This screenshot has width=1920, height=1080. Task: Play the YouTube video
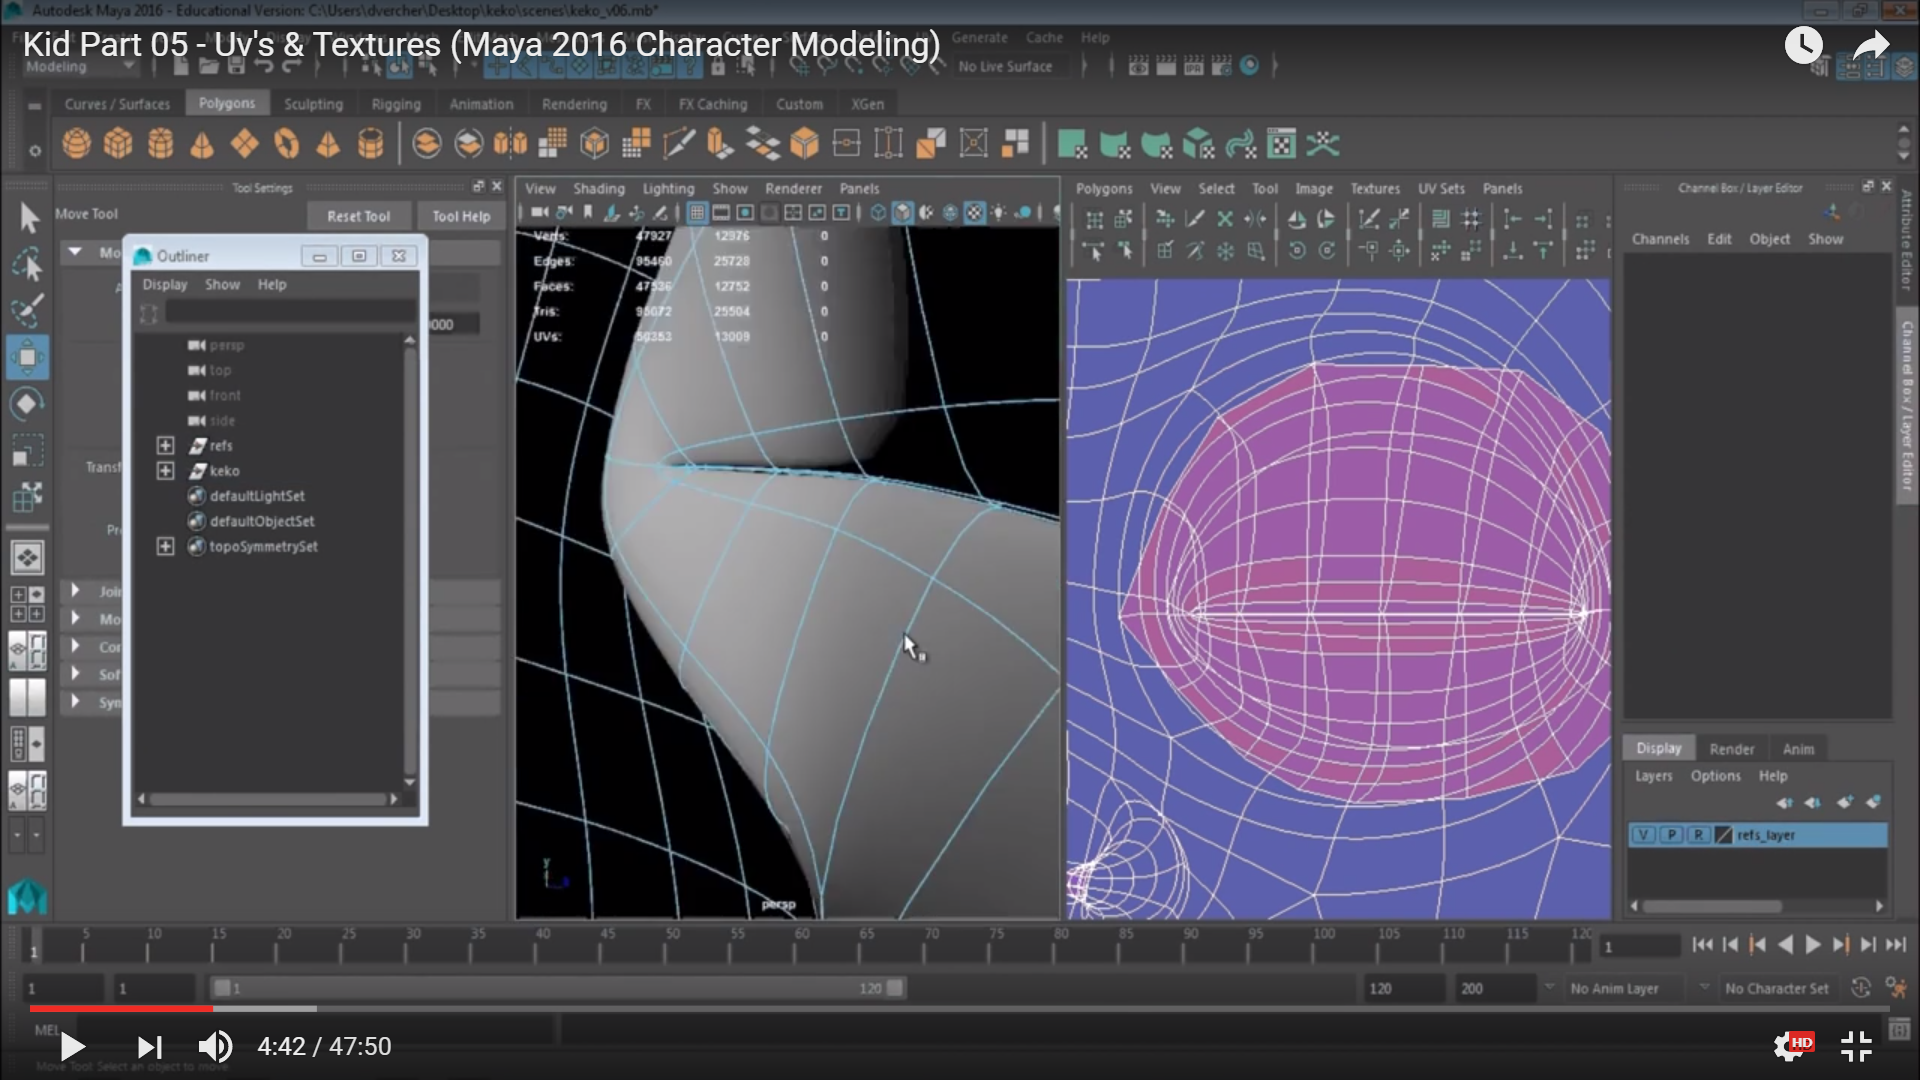(x=71, y=1047)
